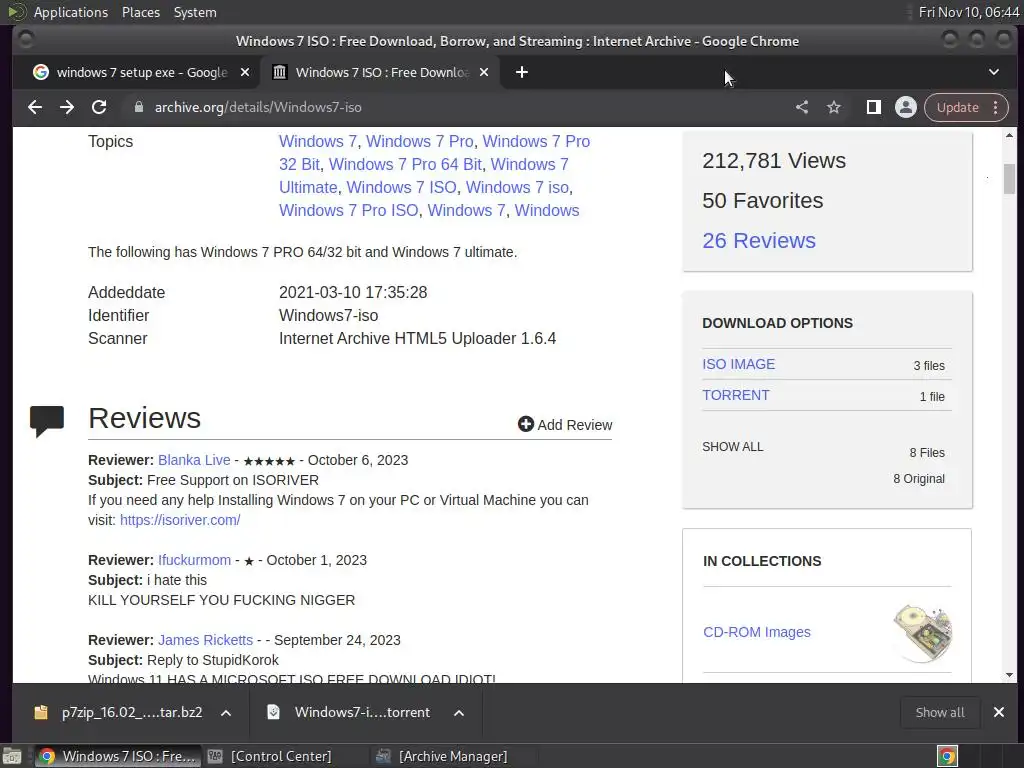Click the Addeddate 2021-03-10 value
Image resolution: width=1024 pixels, height=768 pixels.
pos(353,293)
